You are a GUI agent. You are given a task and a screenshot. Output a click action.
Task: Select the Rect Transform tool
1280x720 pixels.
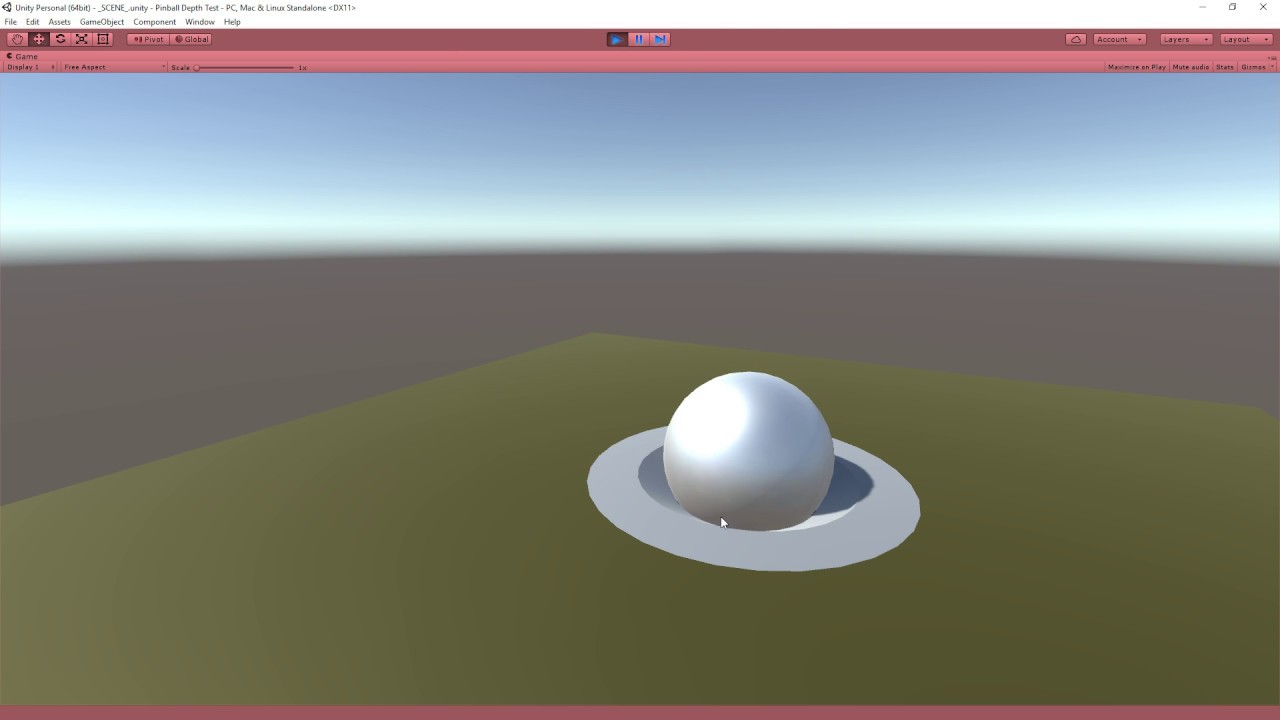point(102,38)
